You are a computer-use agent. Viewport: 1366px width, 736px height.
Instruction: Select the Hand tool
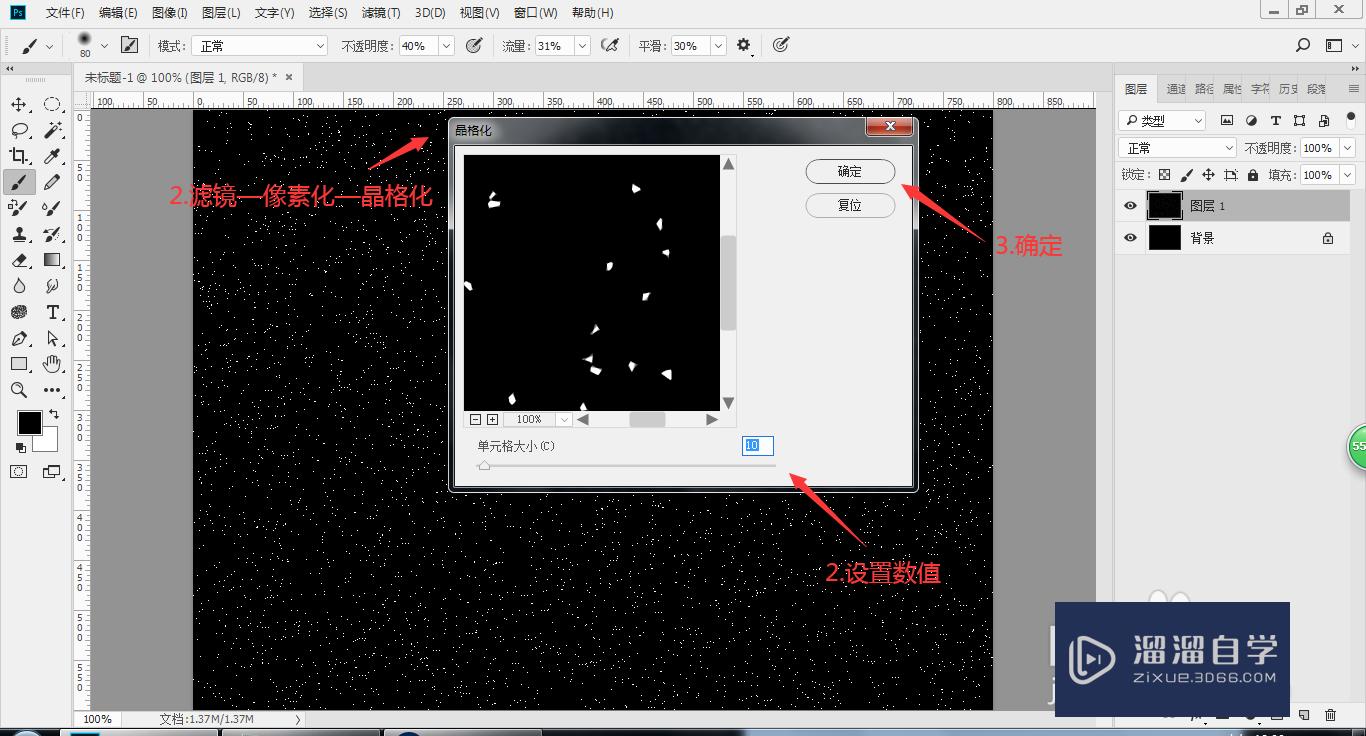(52, 364)
